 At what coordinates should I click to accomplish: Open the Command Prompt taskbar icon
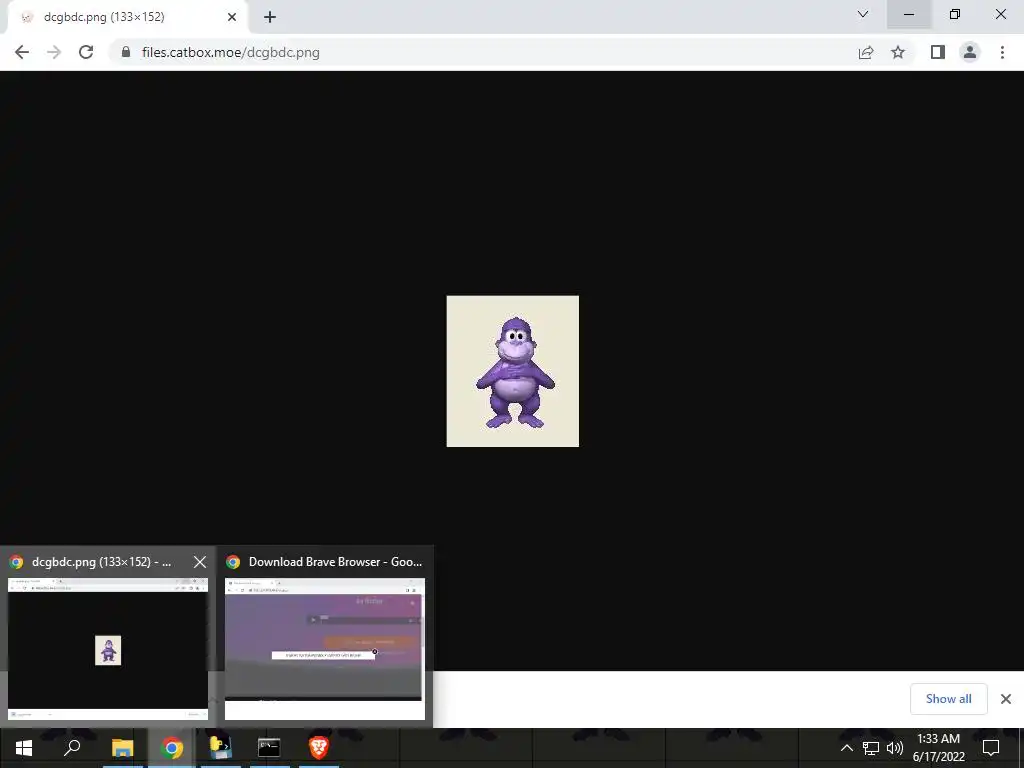[269, 748]
